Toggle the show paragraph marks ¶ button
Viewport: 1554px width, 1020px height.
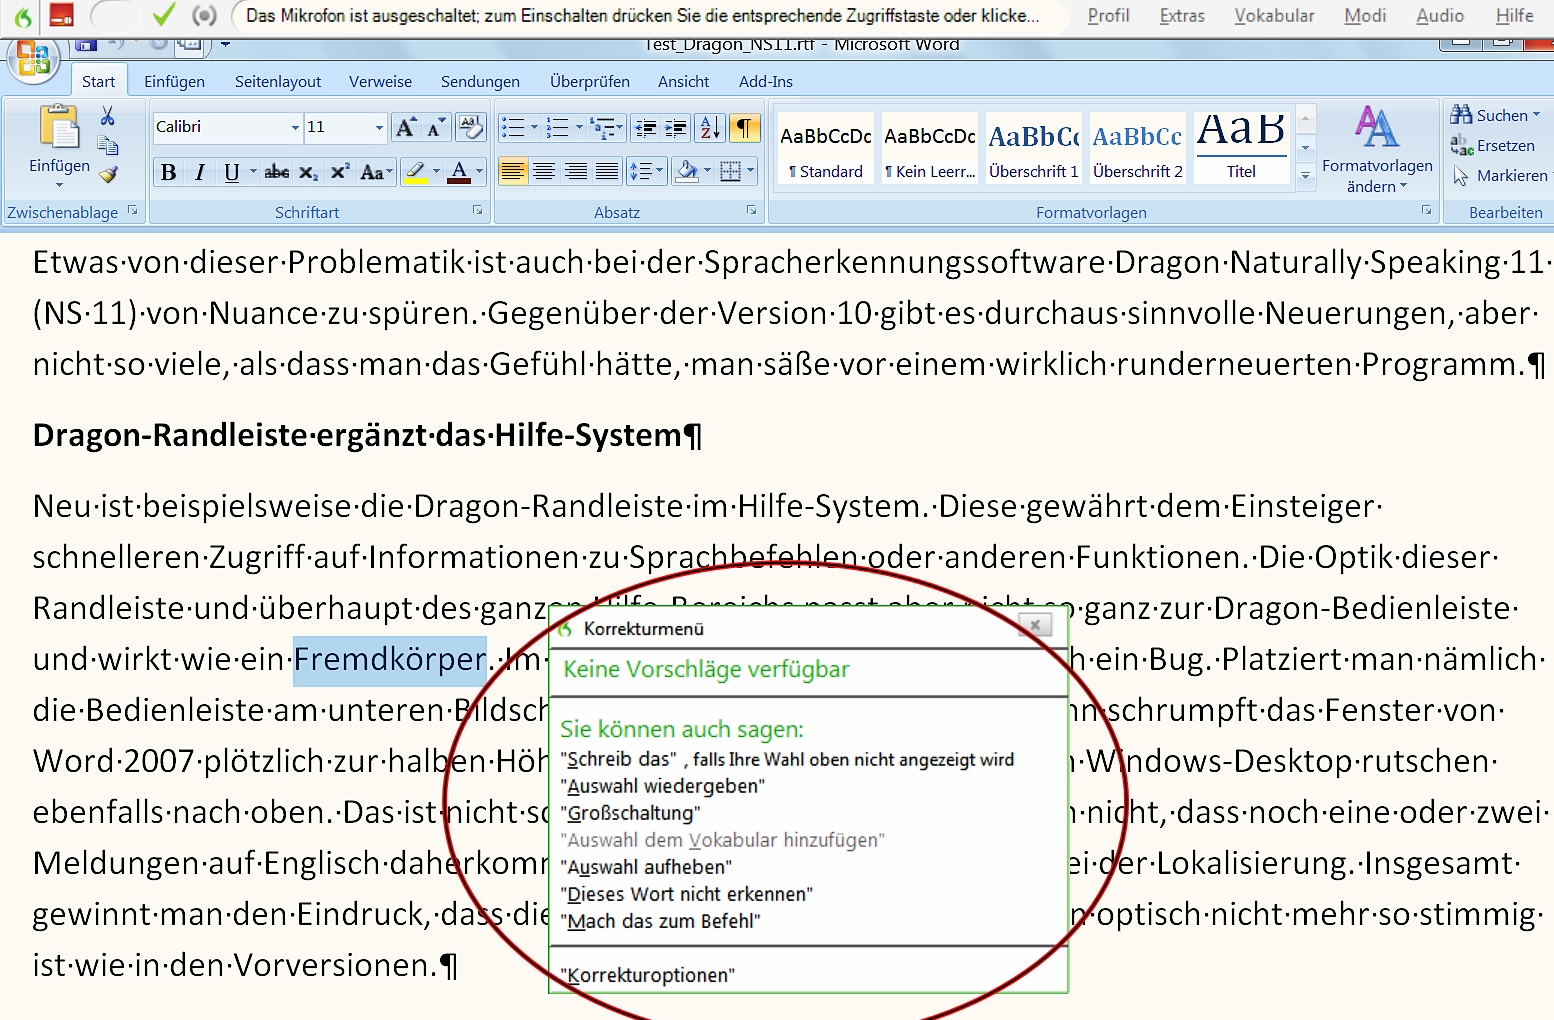coord(744,128)
